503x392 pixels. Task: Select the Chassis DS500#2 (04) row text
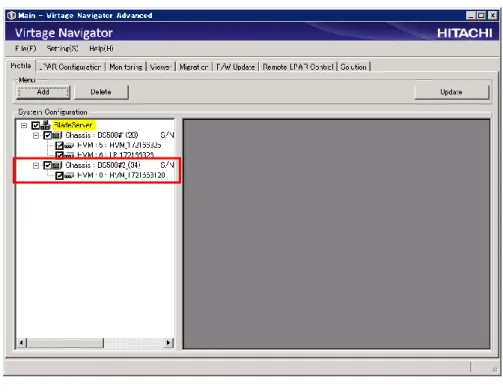coord(103,165)
